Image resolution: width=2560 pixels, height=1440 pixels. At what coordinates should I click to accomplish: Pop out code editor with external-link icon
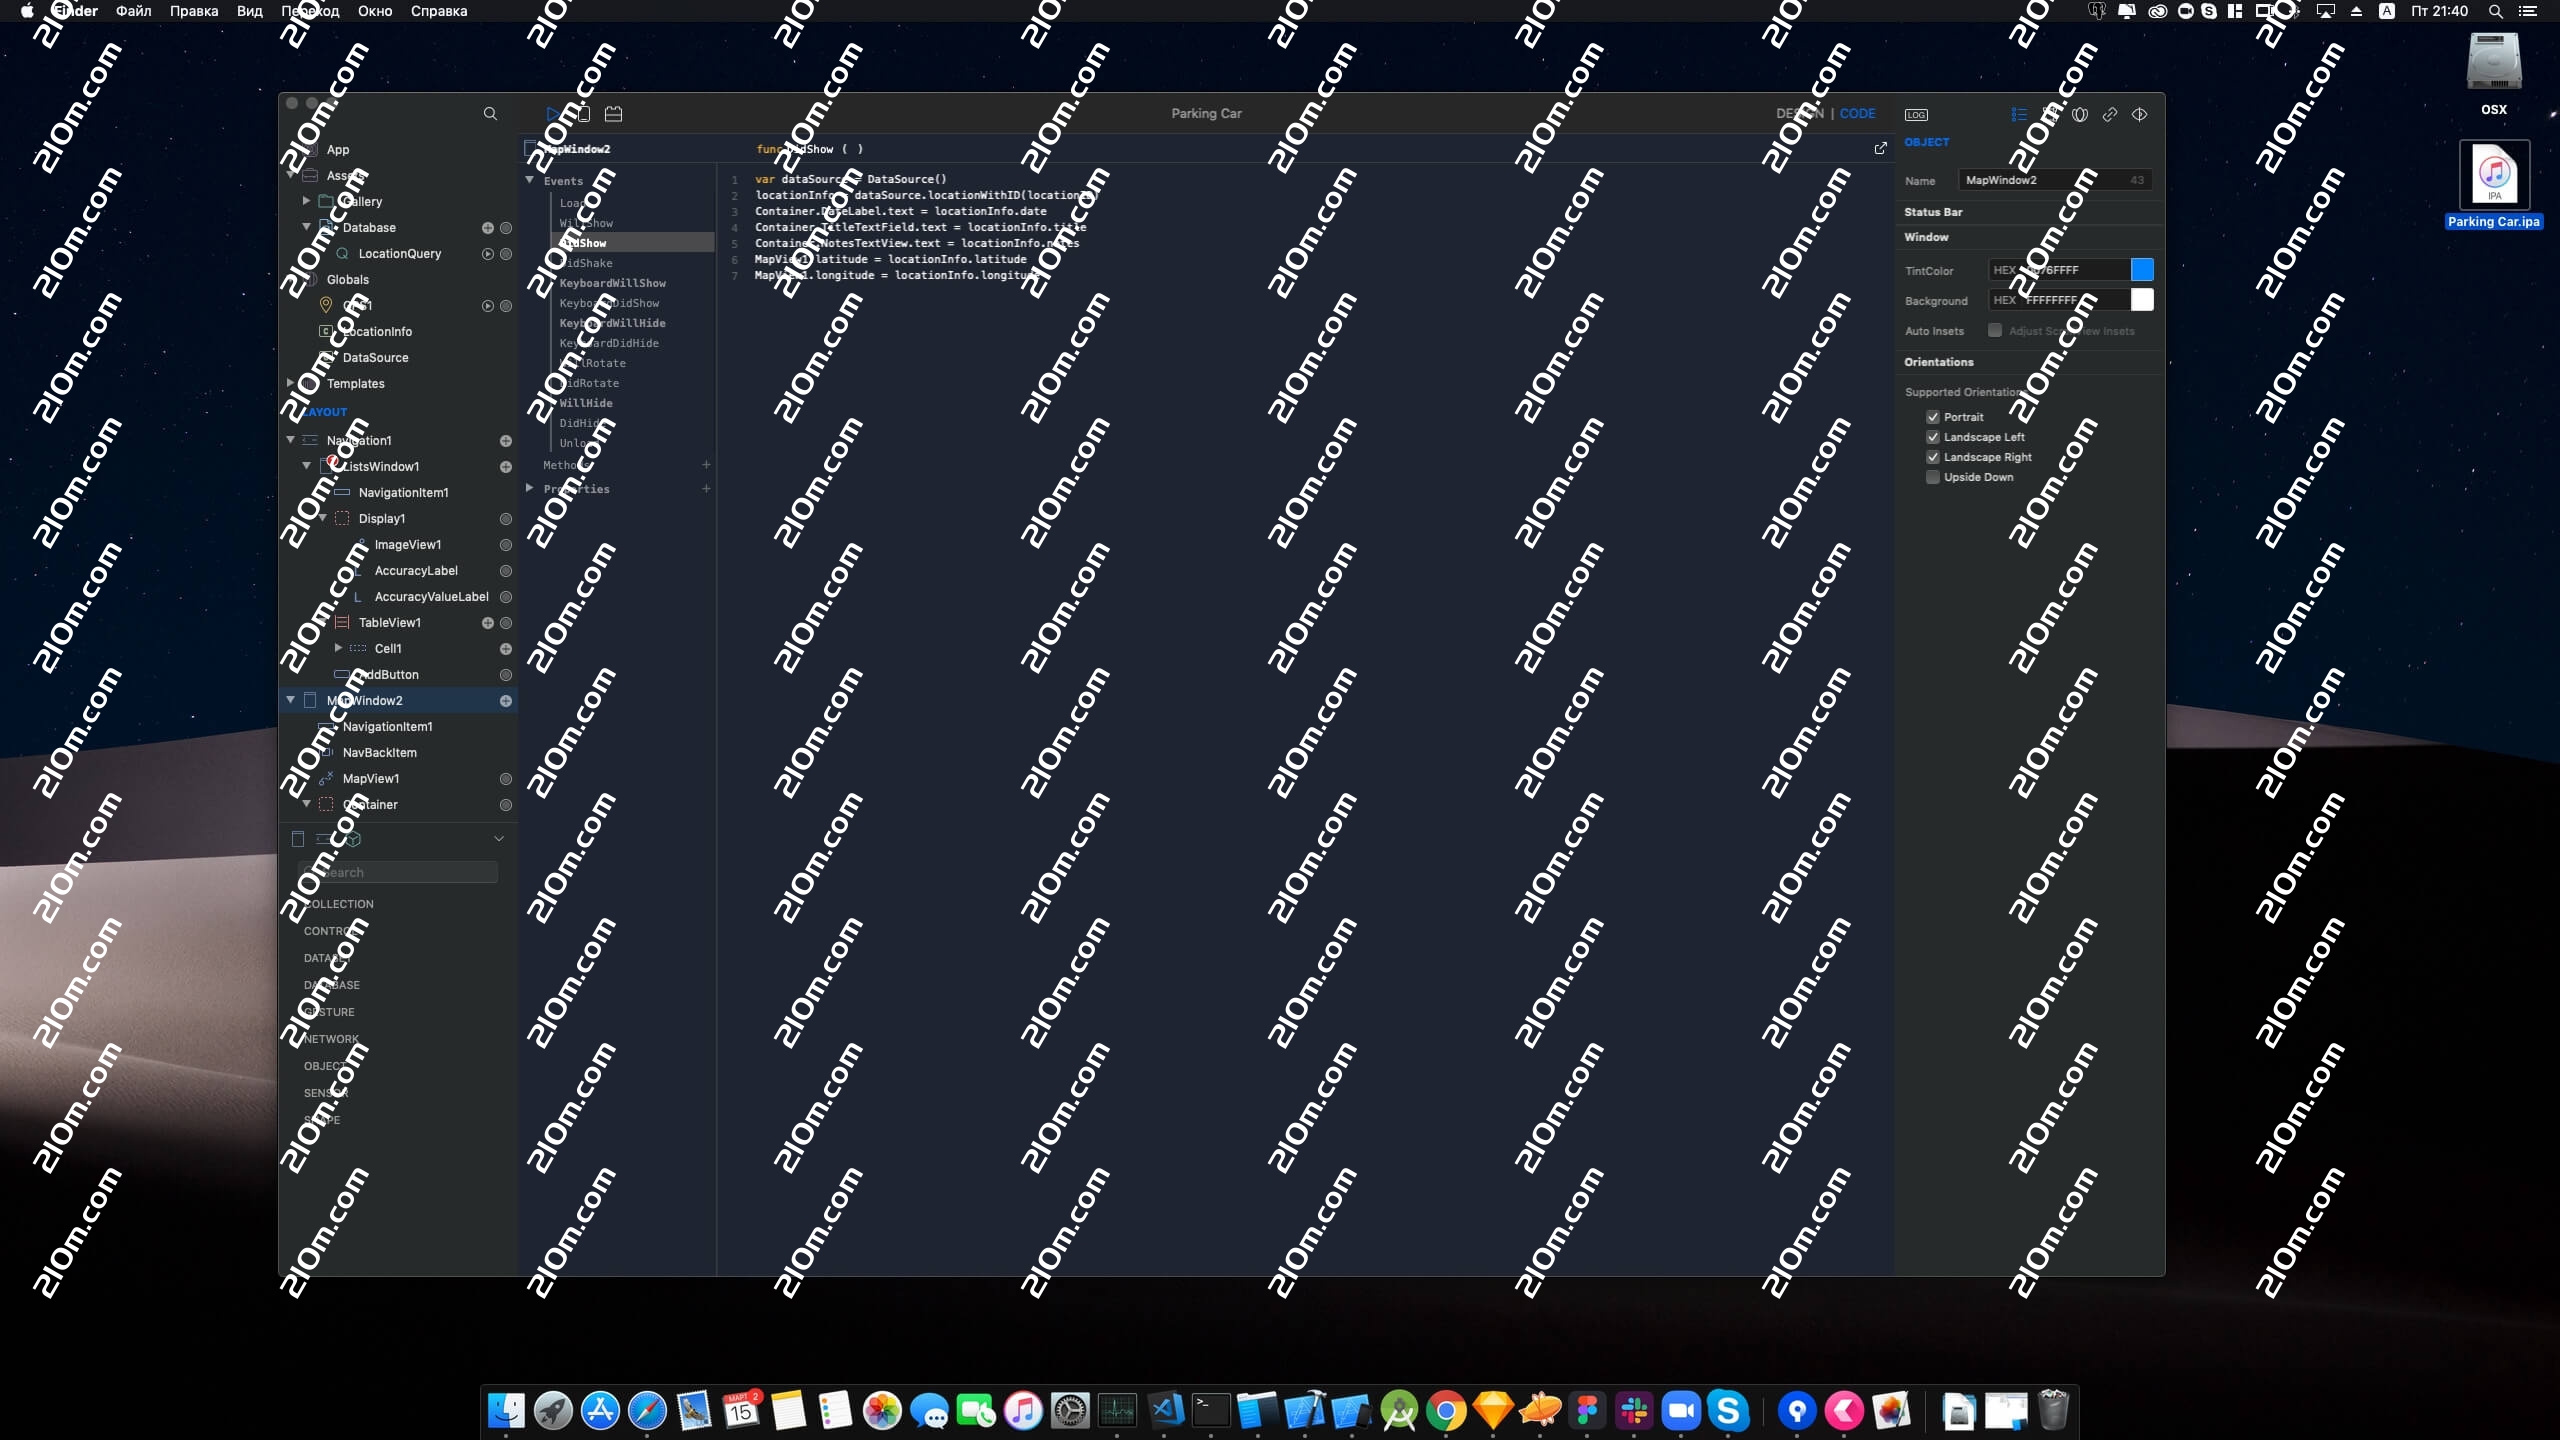pos(1880,149)
